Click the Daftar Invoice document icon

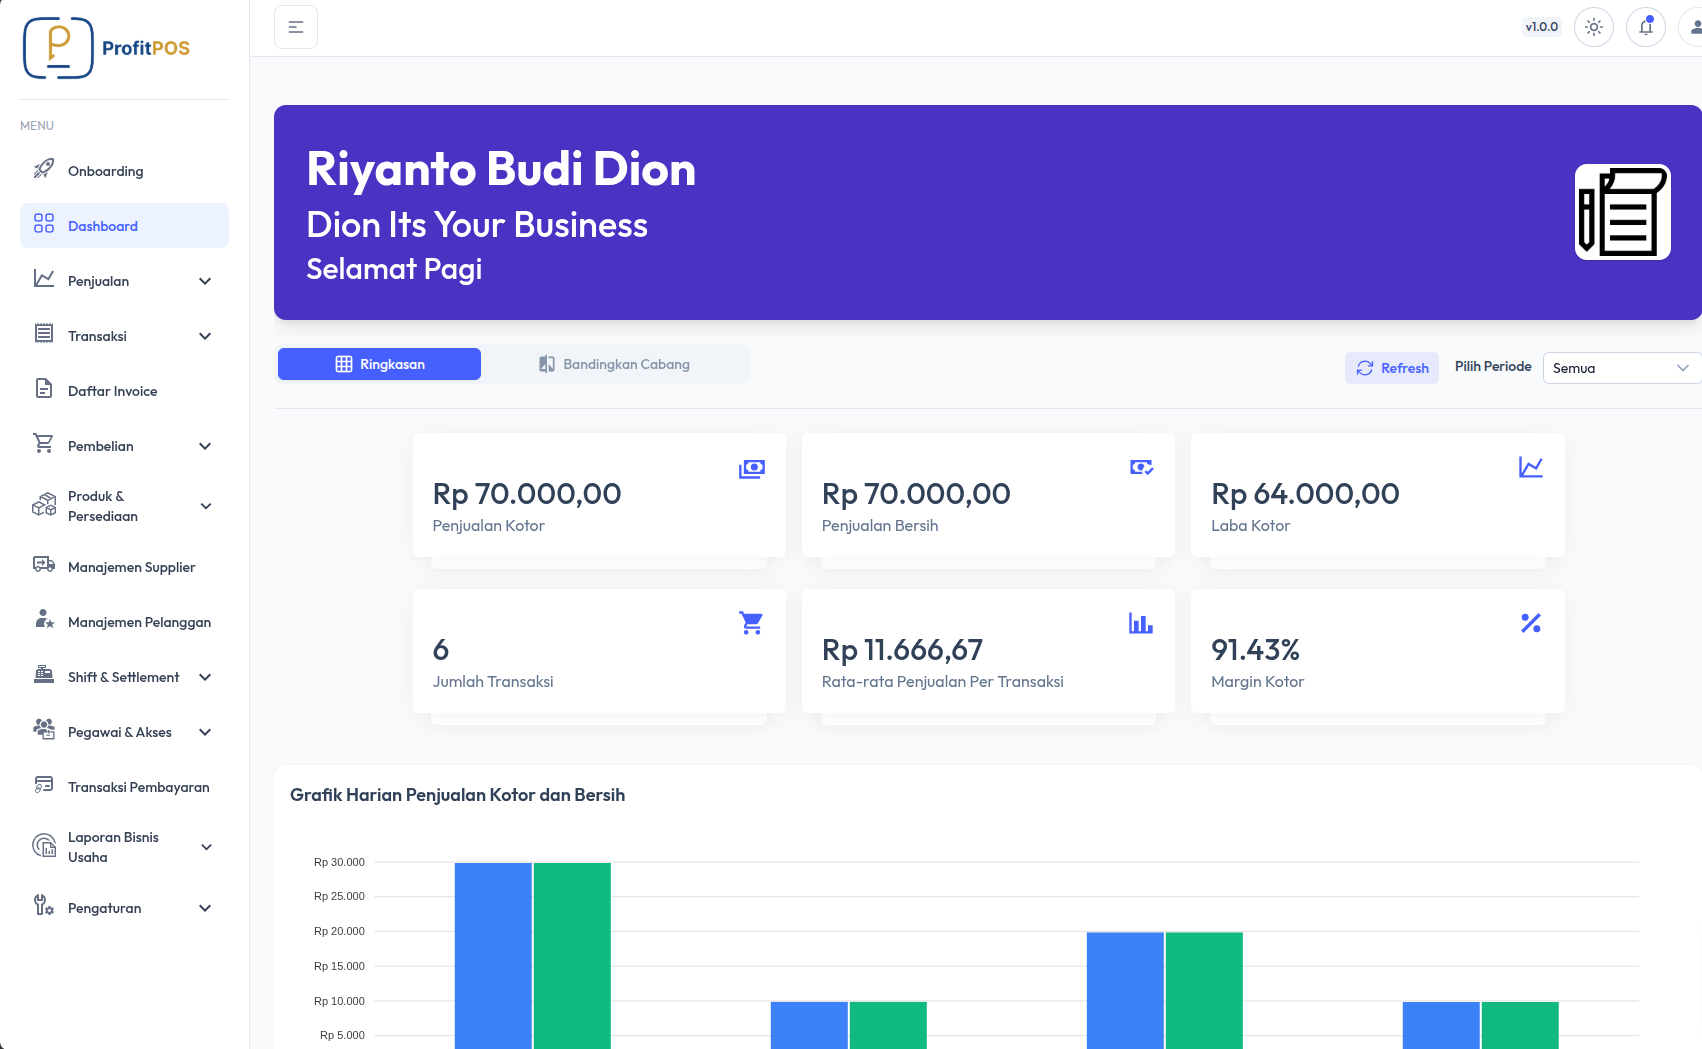[44, 389]
